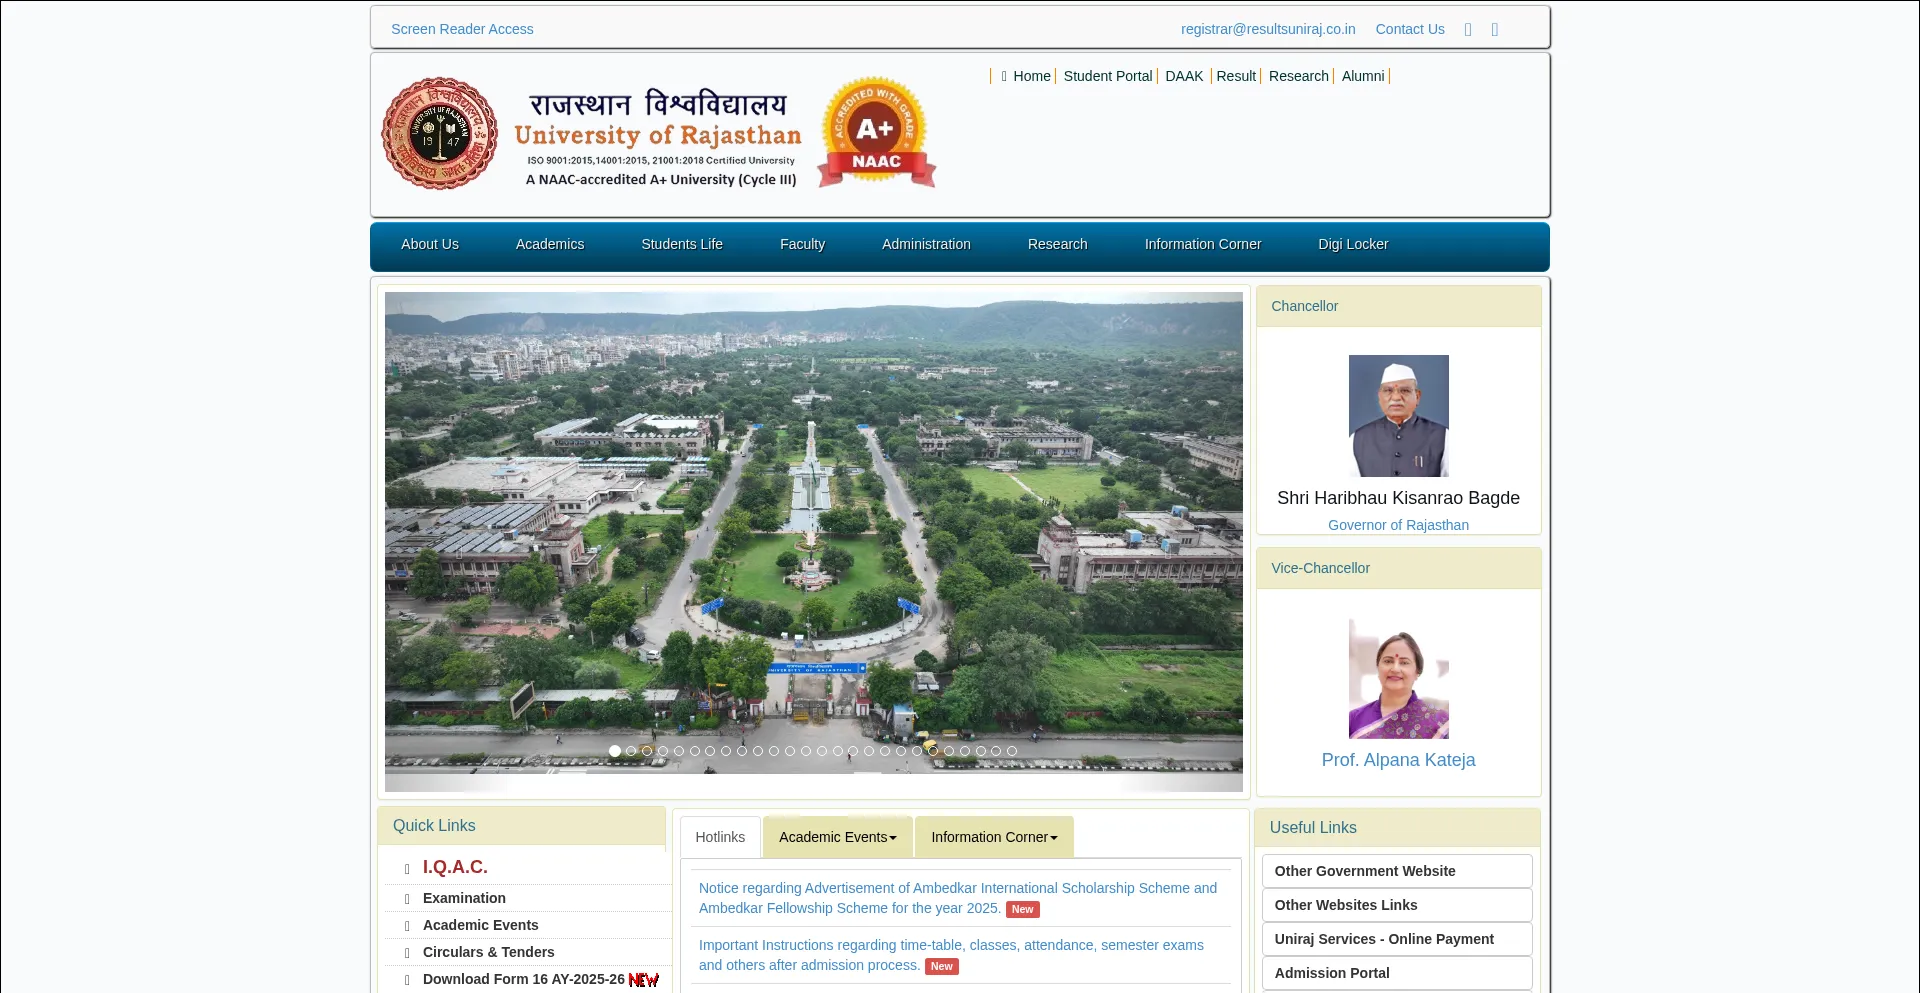Click the bullet icon beside Circulars & Tenders
The width and height of the screenshot is (1920, 993).
click(407, 953)
